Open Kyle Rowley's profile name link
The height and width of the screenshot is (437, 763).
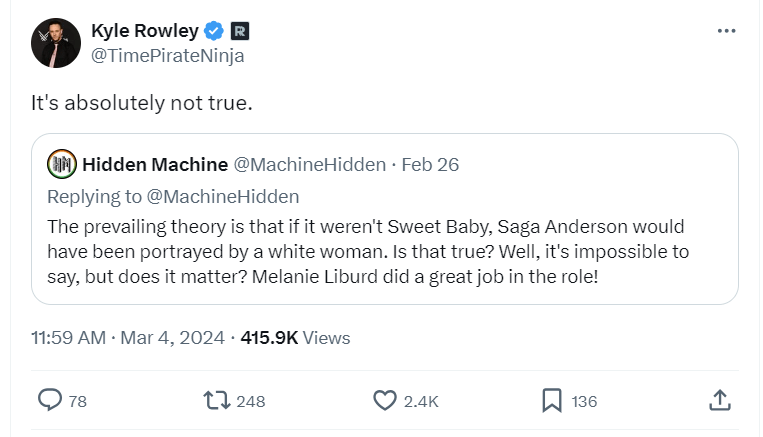click(x=144, y=31)
